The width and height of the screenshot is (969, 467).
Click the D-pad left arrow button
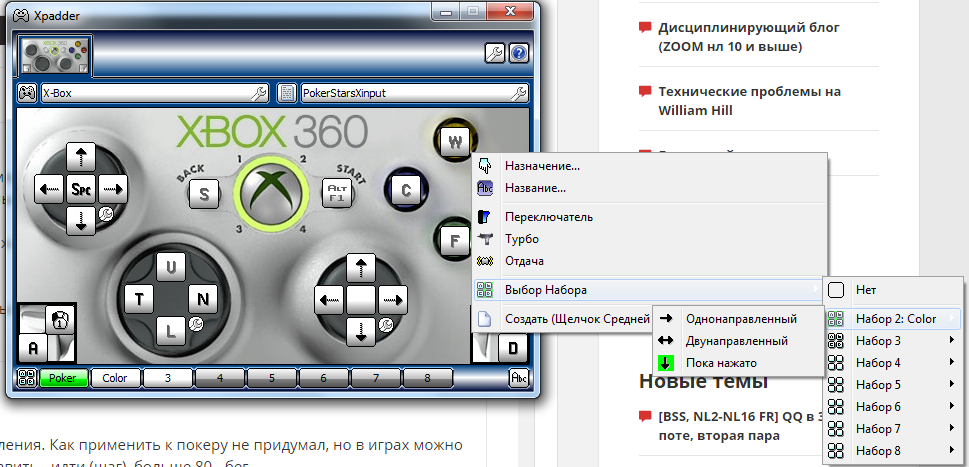[49, 189]
